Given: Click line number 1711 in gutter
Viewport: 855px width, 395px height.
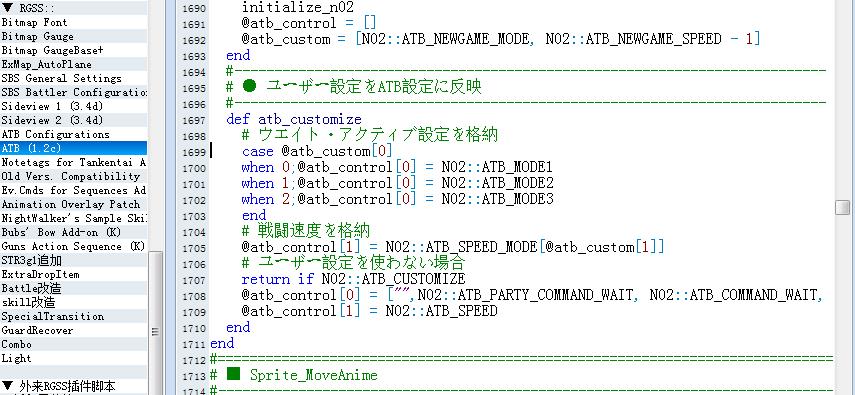Looking at the screenshot, I should pyautogui.click(x=195, y=345).
